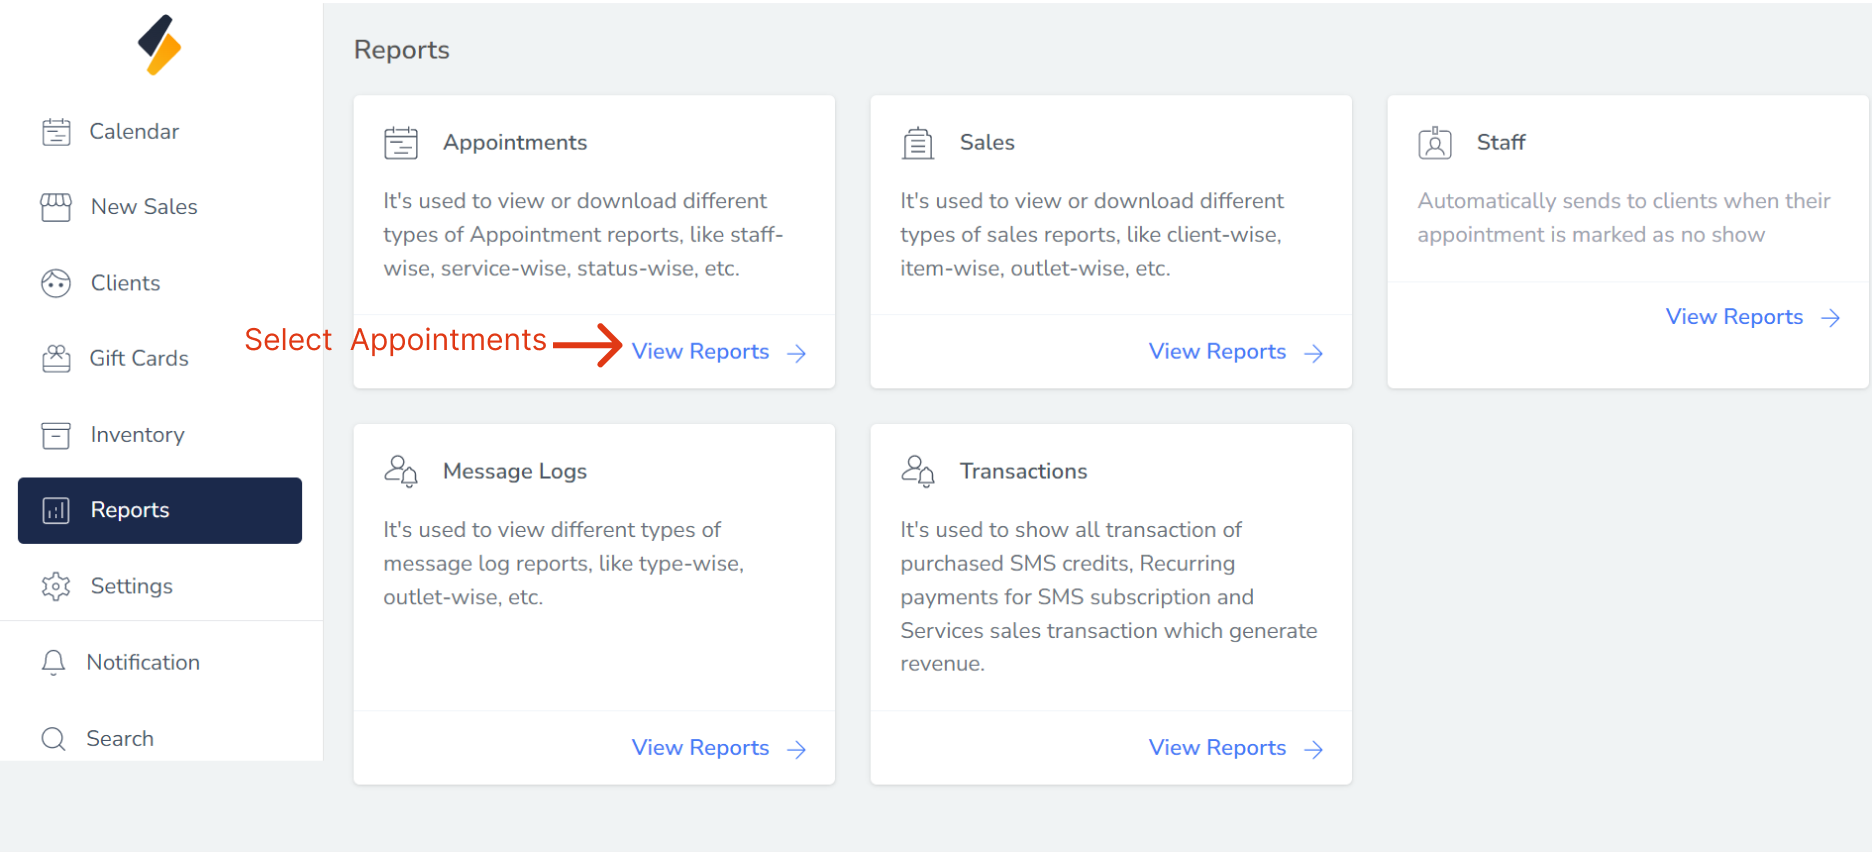This screenshot has width=1872, height=855.
Task: Click the Settings gear icon
Action: [x=56, y=586]
